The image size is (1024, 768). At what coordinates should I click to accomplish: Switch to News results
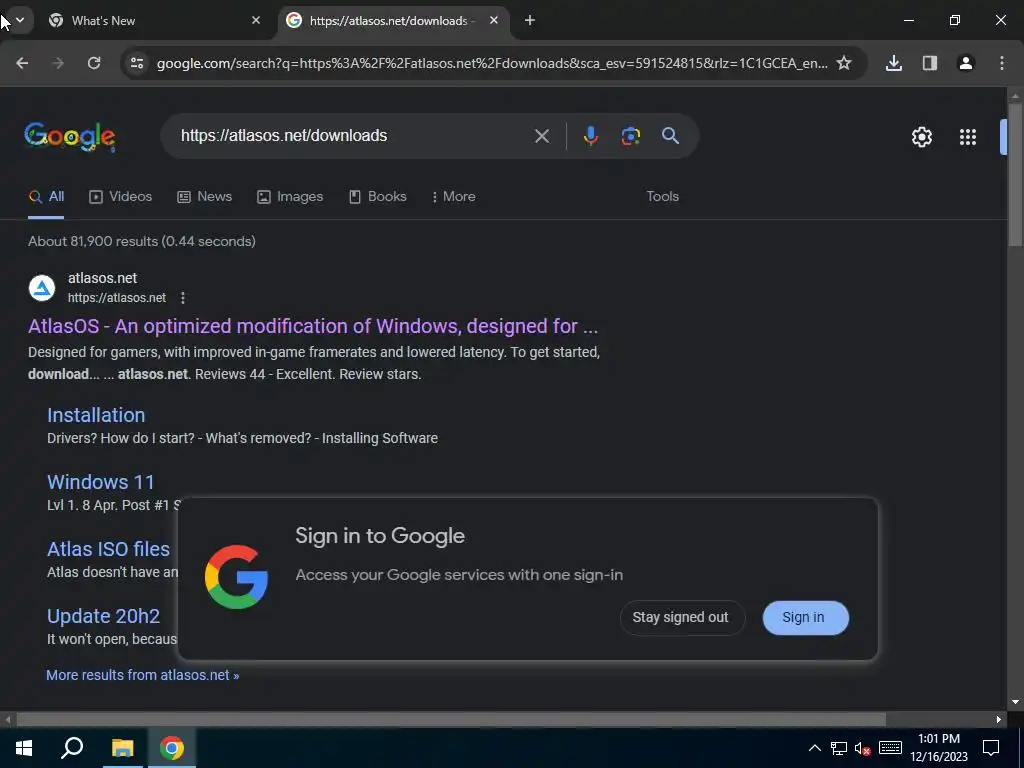pyautogui.click(x=204, y=197)
